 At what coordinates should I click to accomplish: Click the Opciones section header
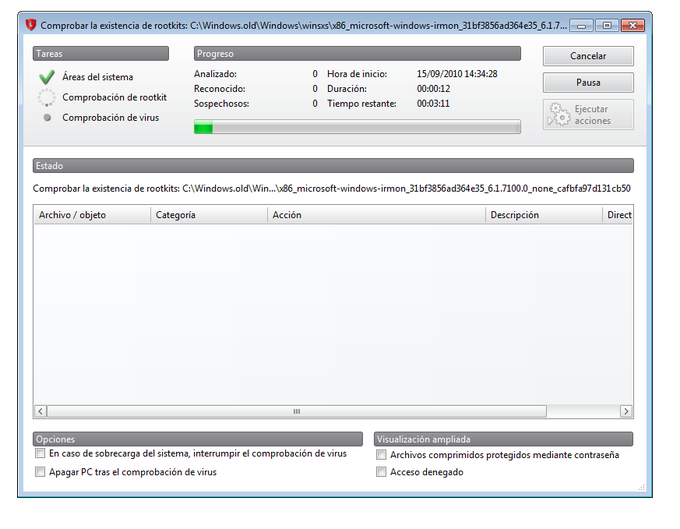198,439
